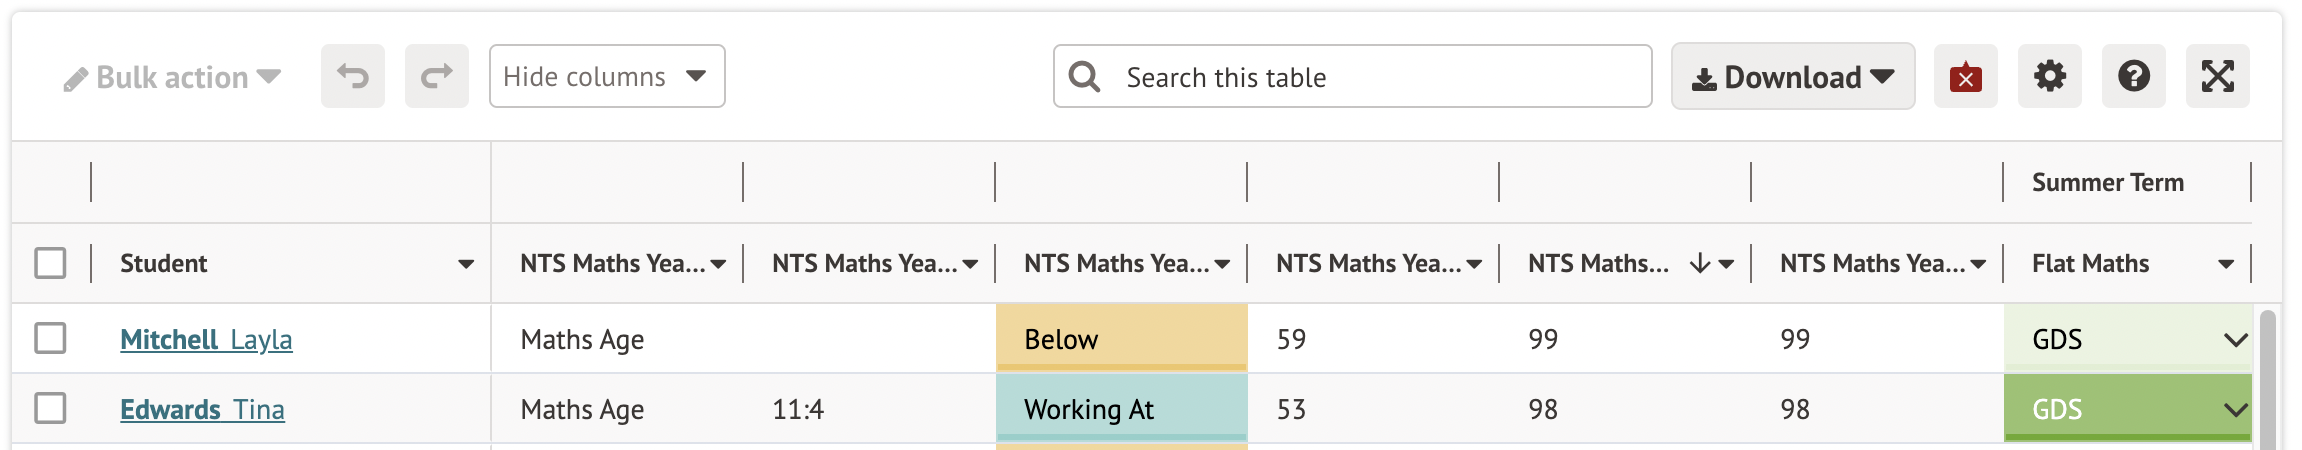Expand GDS dropdown for Edwards Tina
Image resolution: width=2302 pixels, height=450 pixels.
click(x=2235, y=410)
